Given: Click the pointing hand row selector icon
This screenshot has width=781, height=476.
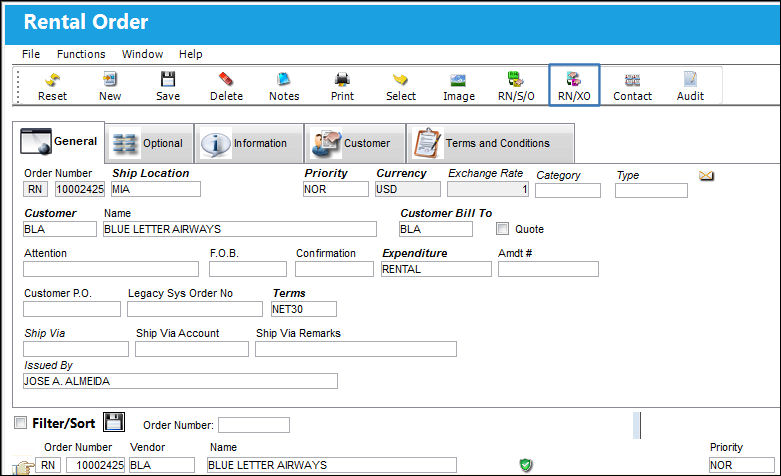Looking at the screenshot, I should click(x=23, y=467).
